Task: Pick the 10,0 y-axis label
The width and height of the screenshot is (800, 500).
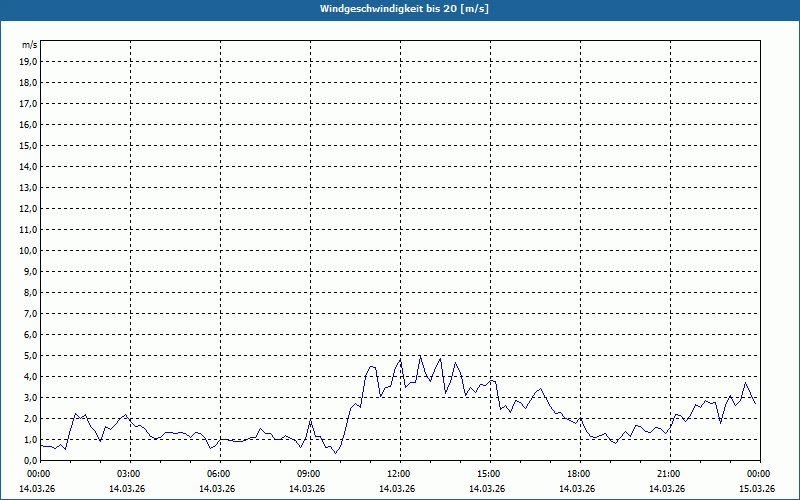Action: tap(29, 250)
